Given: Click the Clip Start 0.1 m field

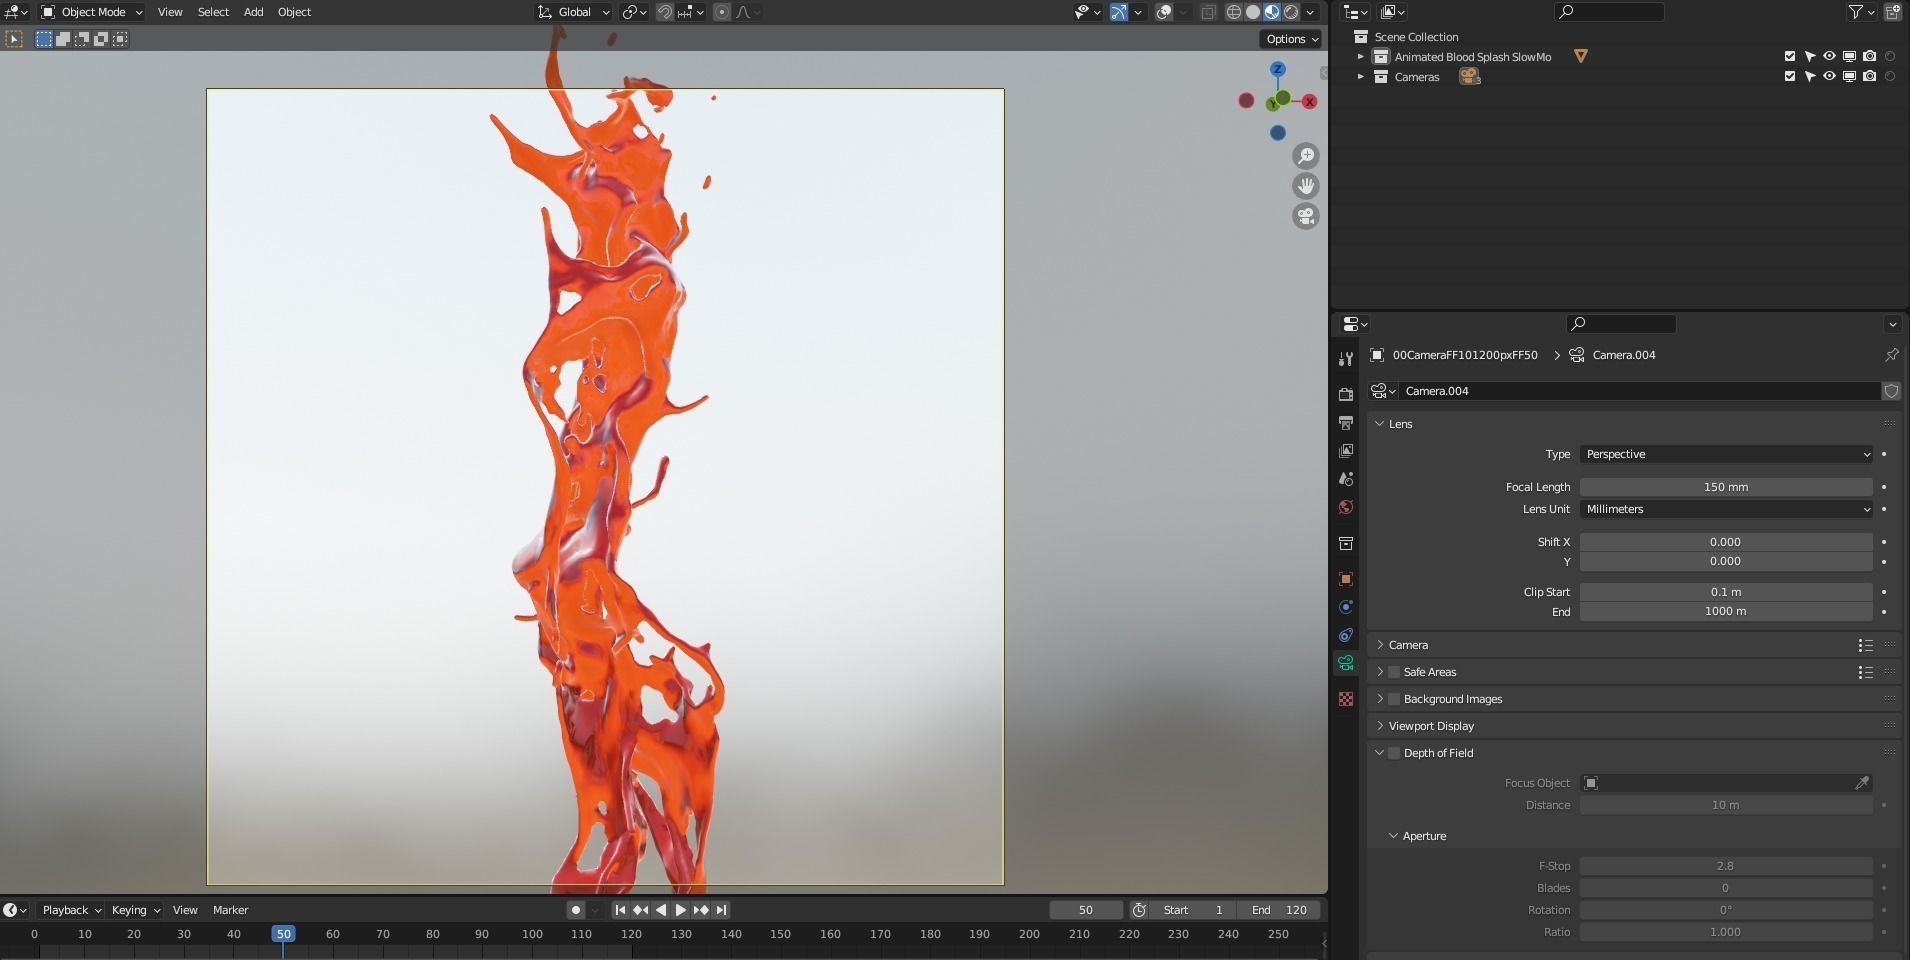Looking at the screenshot, I should tap(1726, 592).
